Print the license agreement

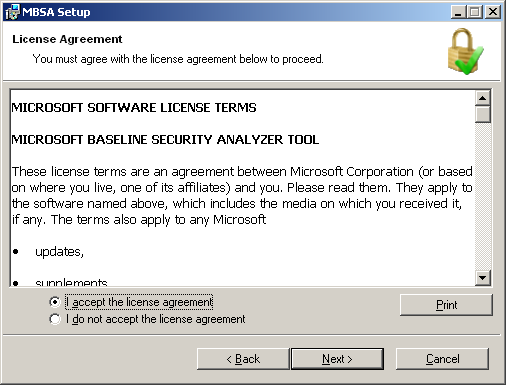446,305
